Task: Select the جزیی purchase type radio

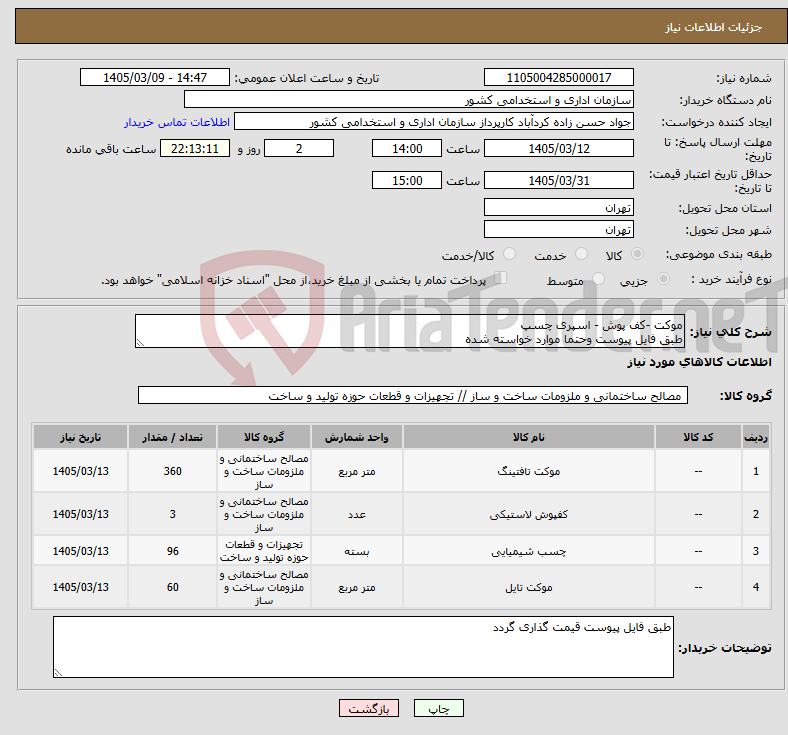Action: [x=663, y=278]
